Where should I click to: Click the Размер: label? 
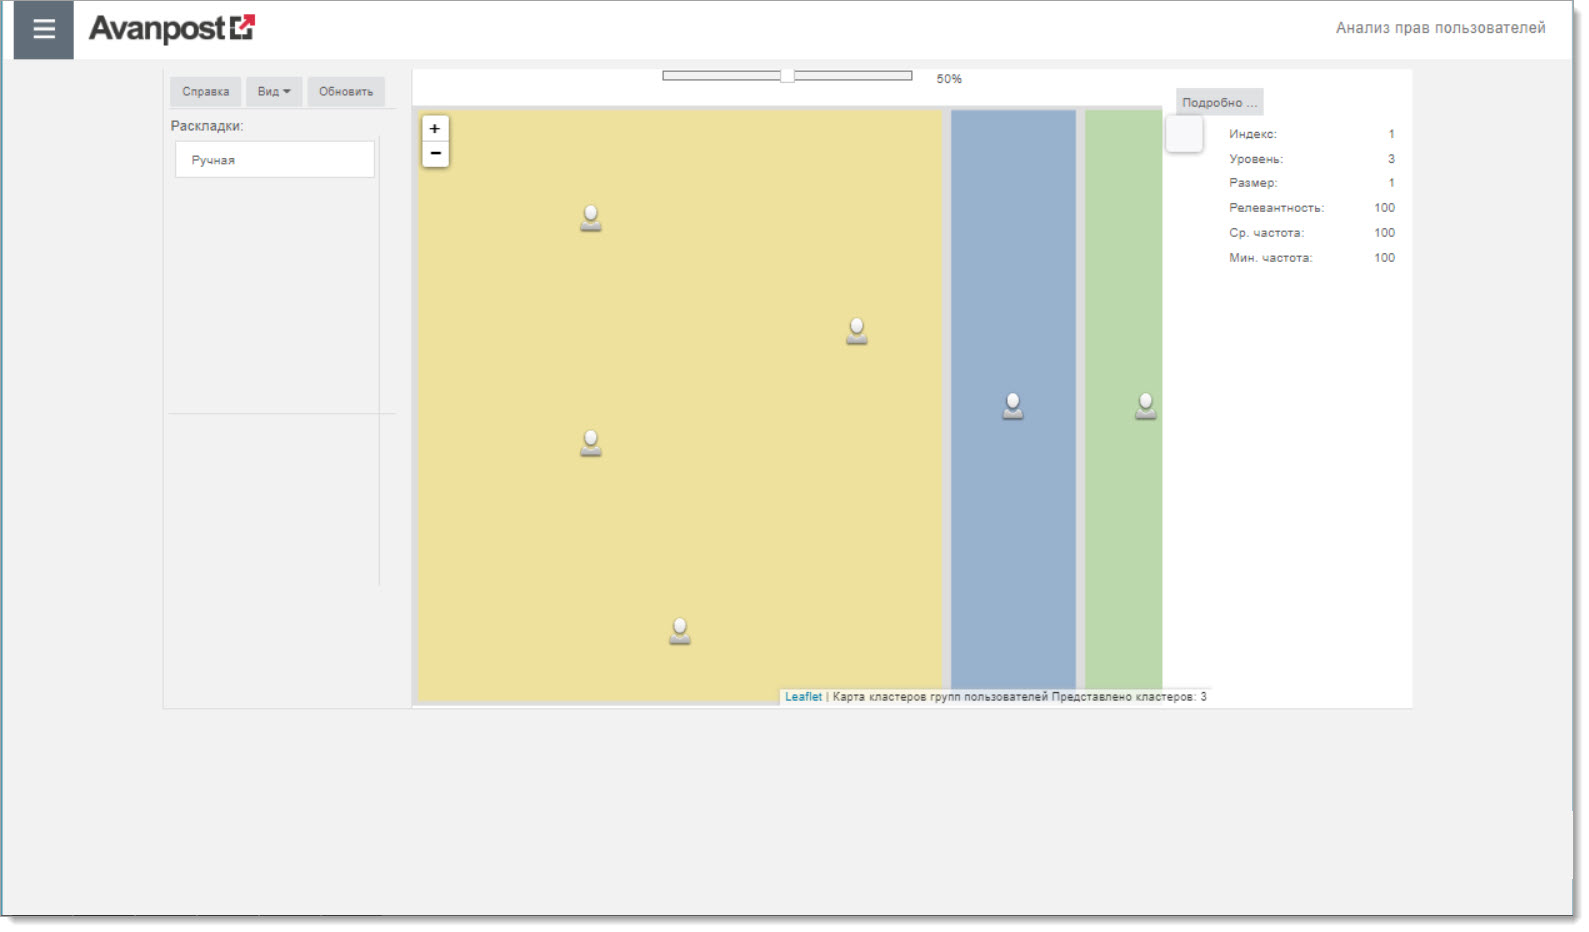(1253, 183)
